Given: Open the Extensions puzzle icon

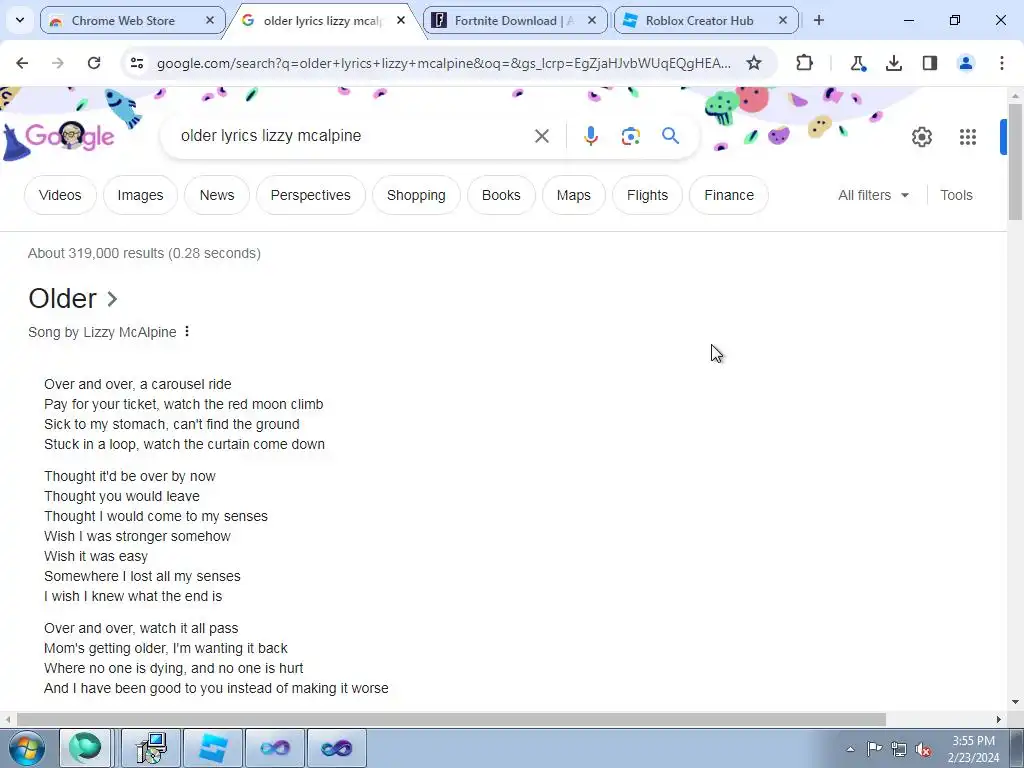Looking at the screenshot, I should click(805, 63).
